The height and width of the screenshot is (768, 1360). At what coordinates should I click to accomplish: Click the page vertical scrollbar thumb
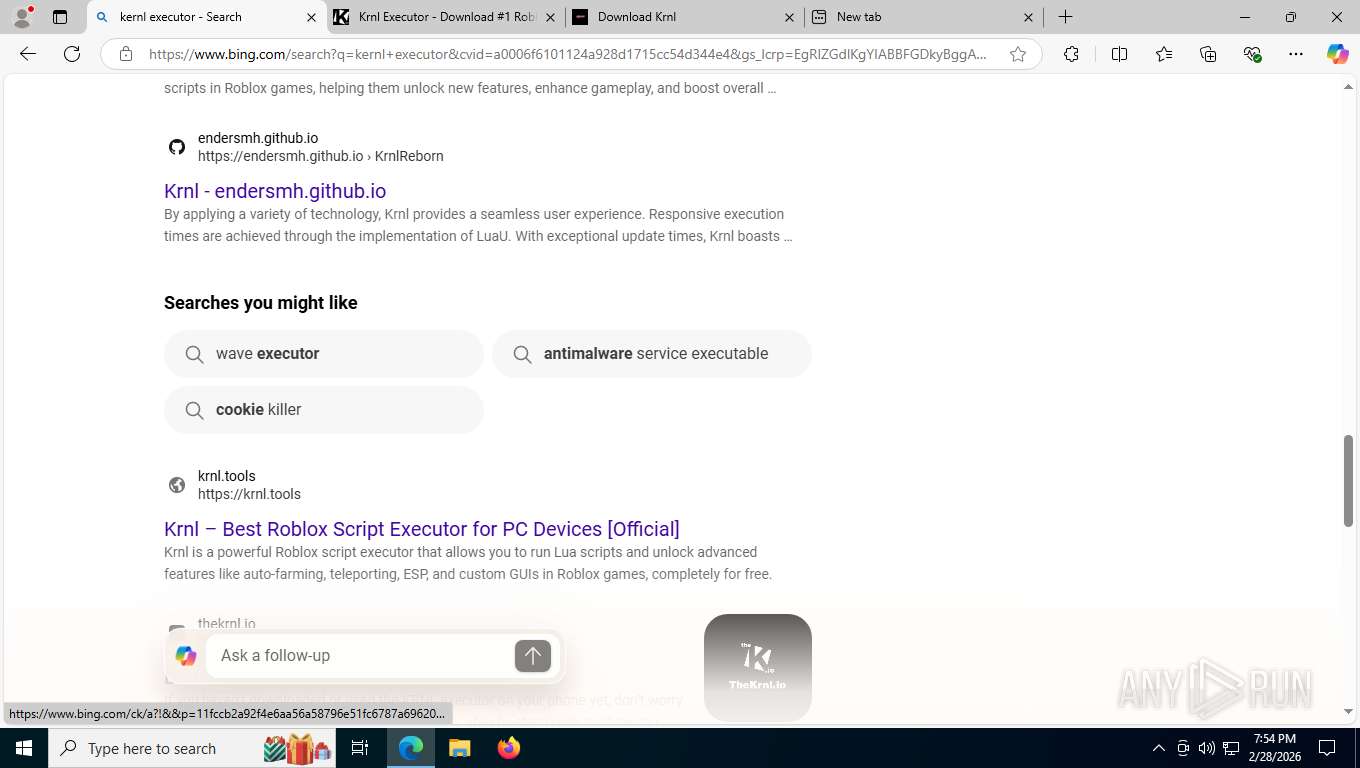[1348, 481]
